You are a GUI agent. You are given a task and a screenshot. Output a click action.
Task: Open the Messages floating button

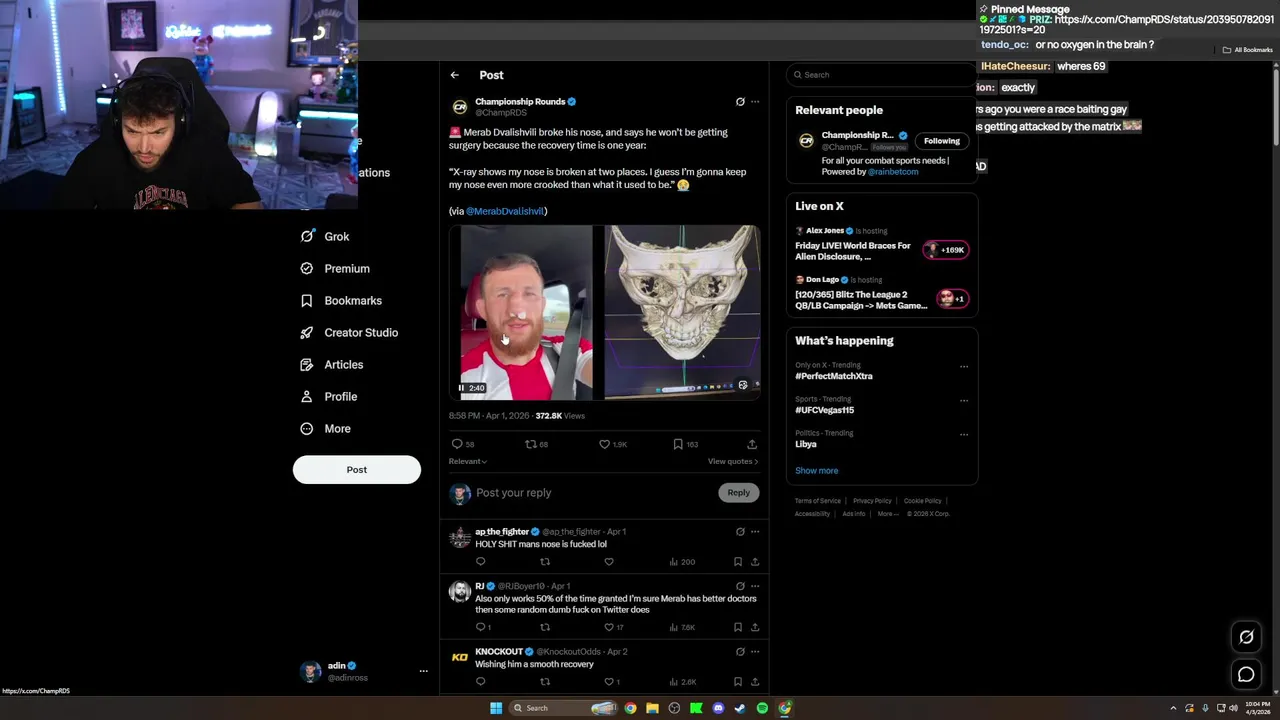point(1246,675)
